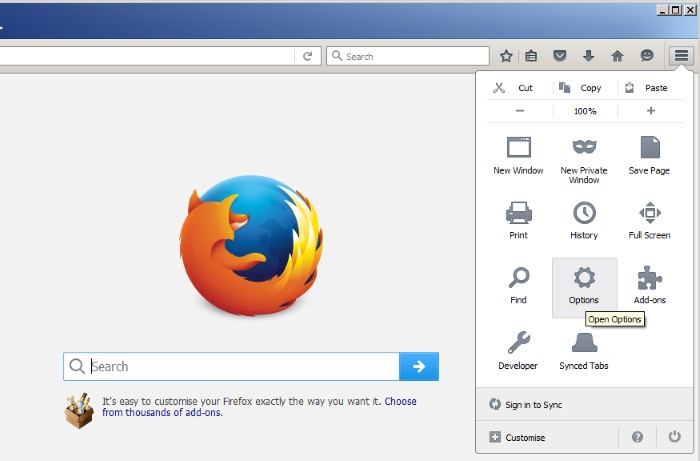Image resolution: width=700 pixels, height=461 pixels.
Task: Open help question mark icon
Action: [637, 437]
